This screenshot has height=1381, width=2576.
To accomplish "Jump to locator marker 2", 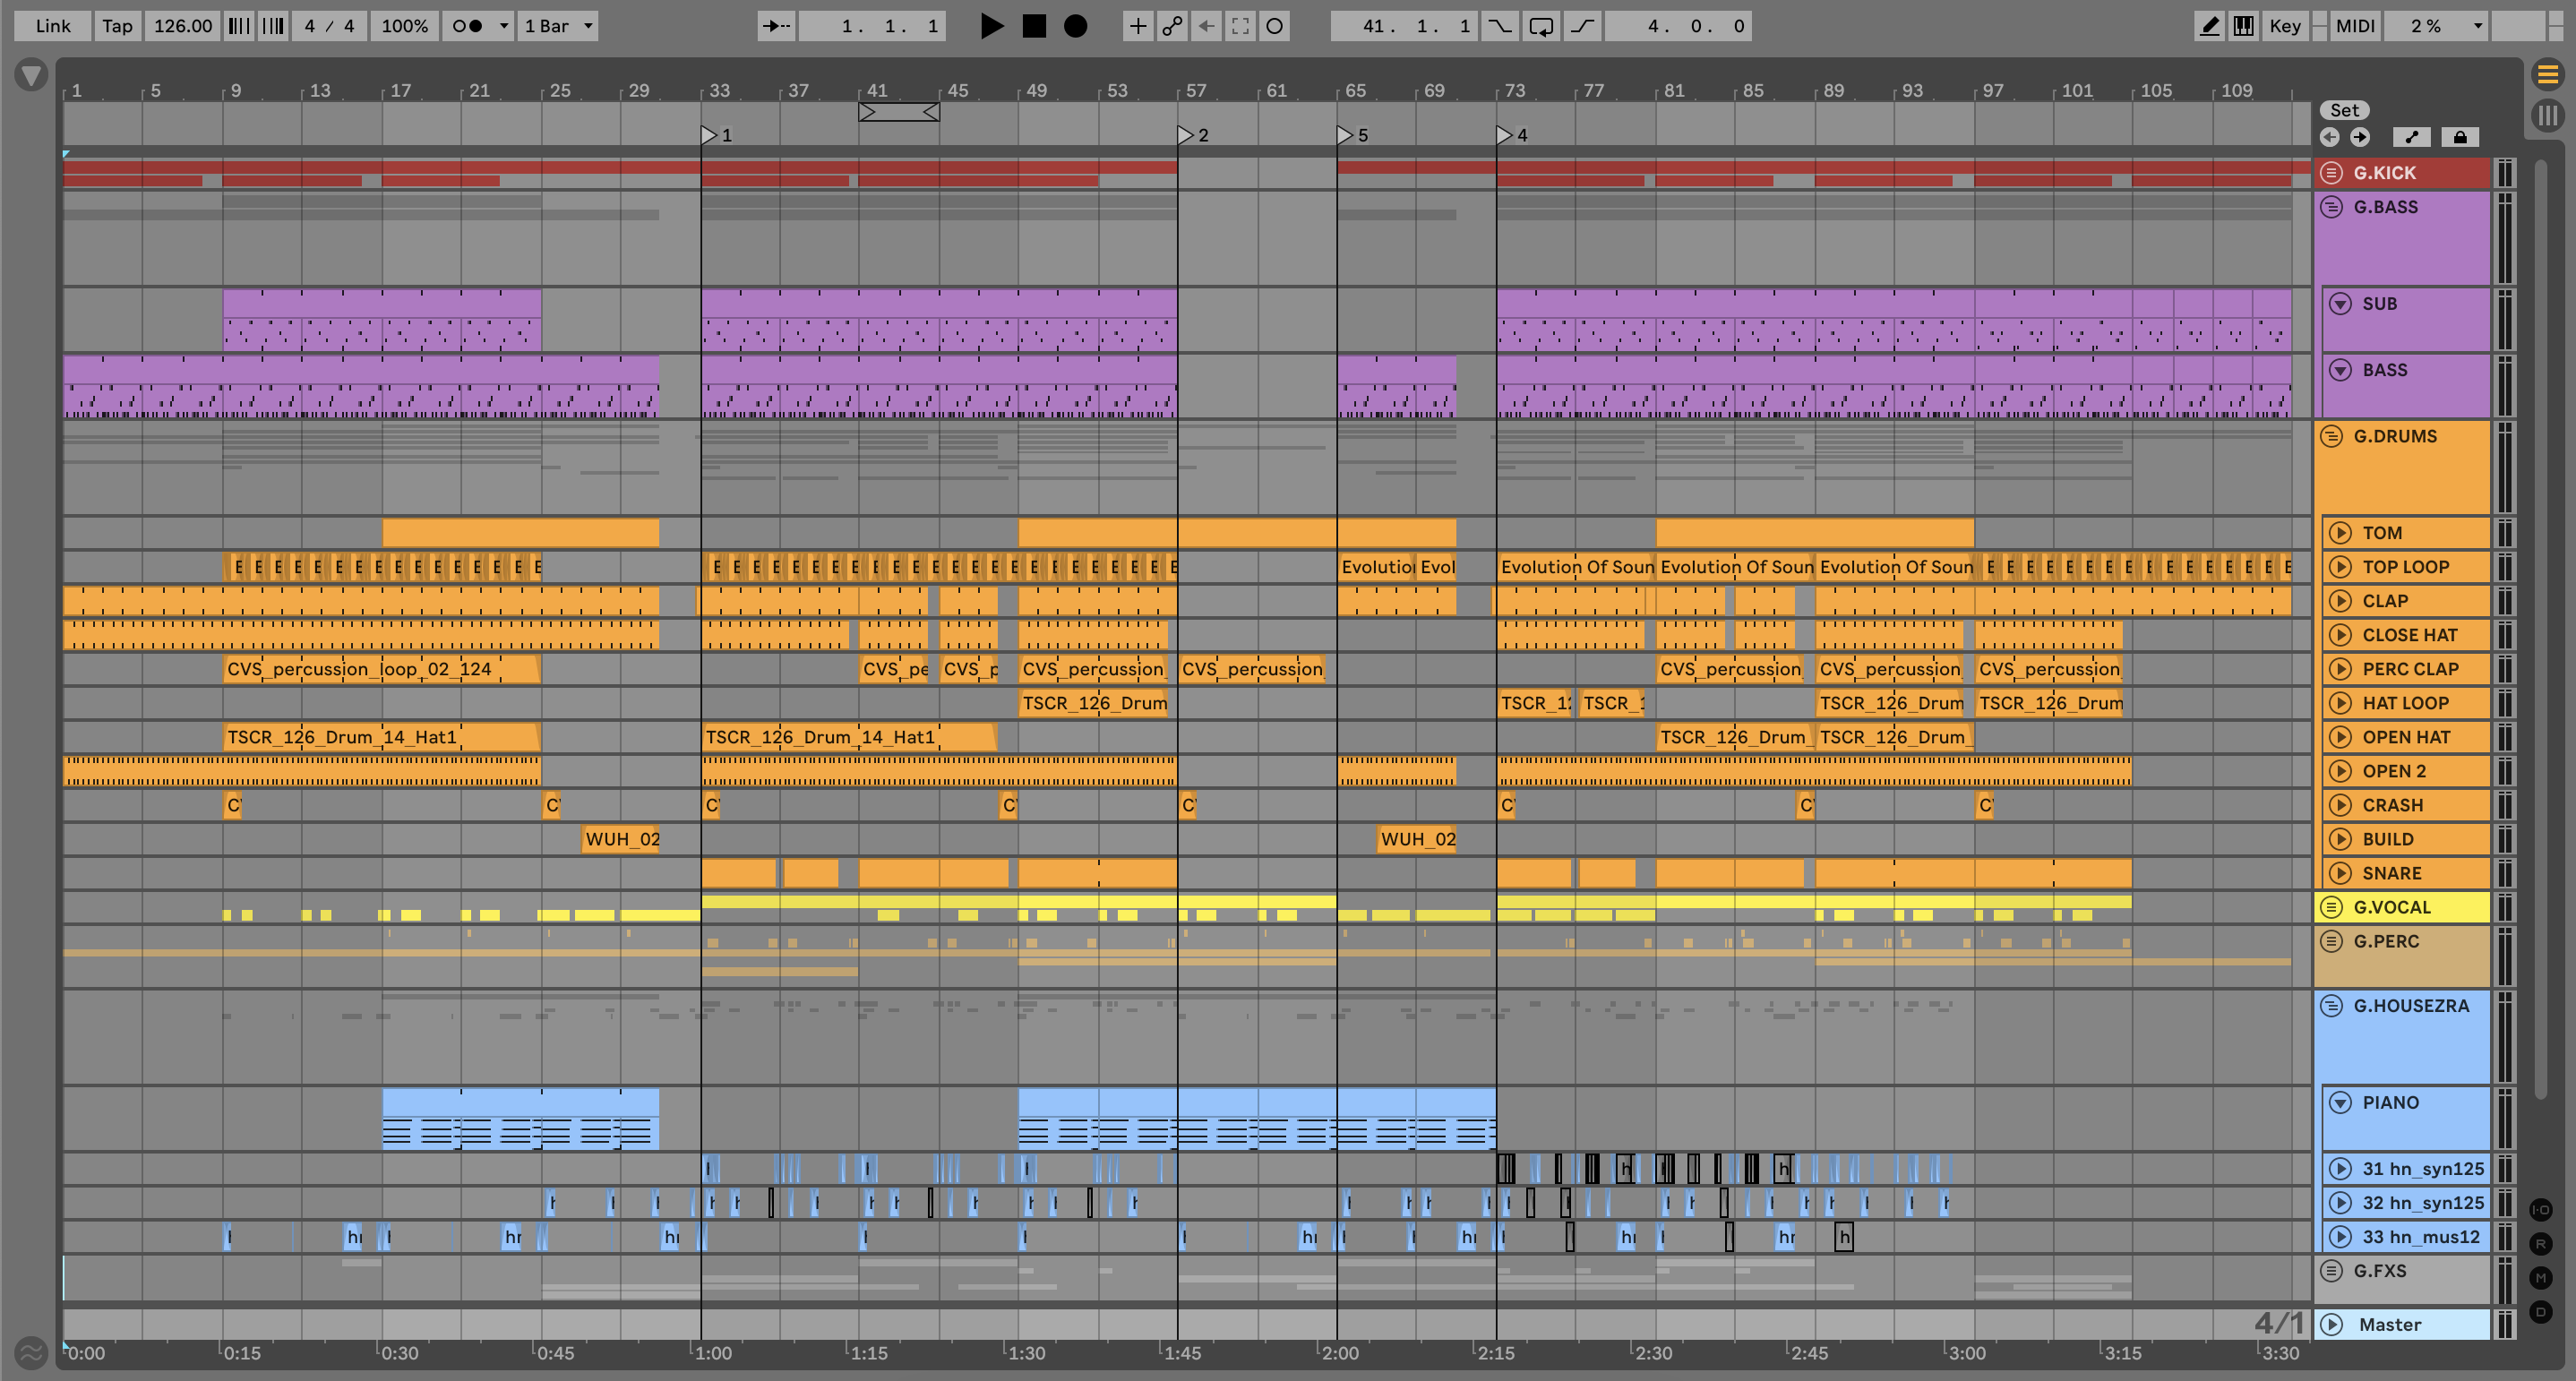I will (x=1187, y=135).
